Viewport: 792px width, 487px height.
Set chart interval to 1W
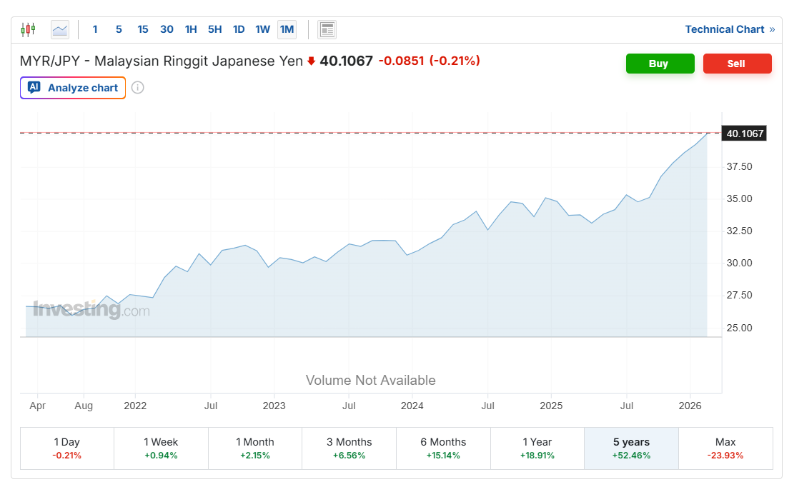pyautogui.click(x=262, y=29)
